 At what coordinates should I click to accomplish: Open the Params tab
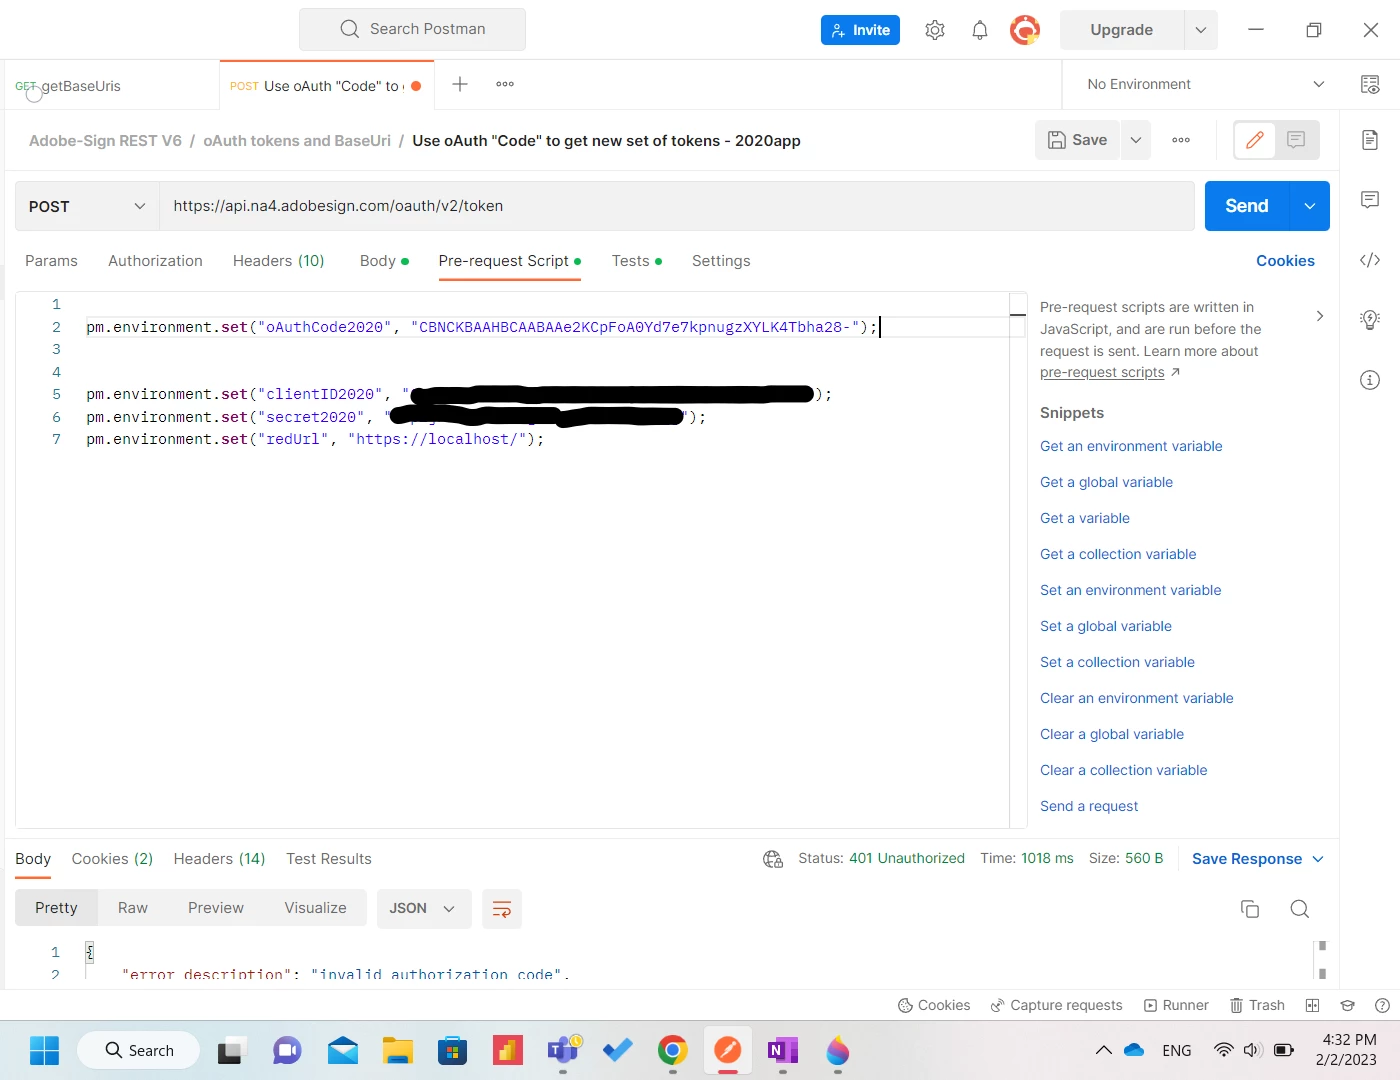51,261
